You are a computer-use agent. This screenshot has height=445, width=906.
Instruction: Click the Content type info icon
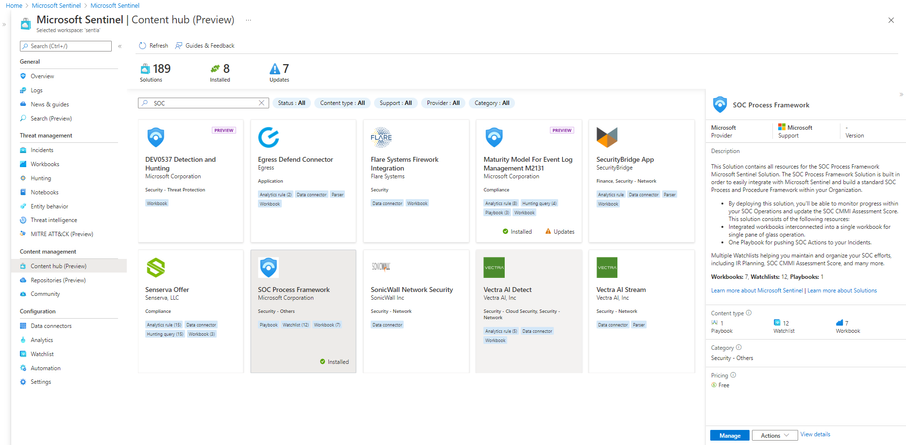(x=749, y=313)
